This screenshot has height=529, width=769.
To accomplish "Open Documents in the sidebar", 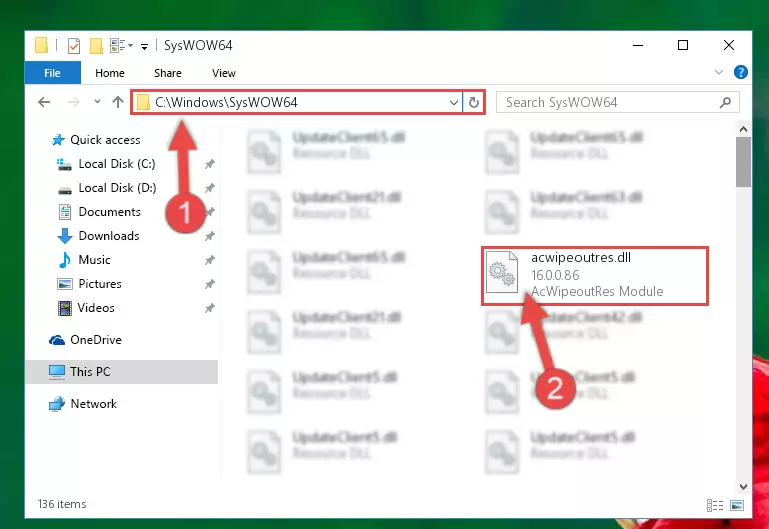I will [100, 212].
